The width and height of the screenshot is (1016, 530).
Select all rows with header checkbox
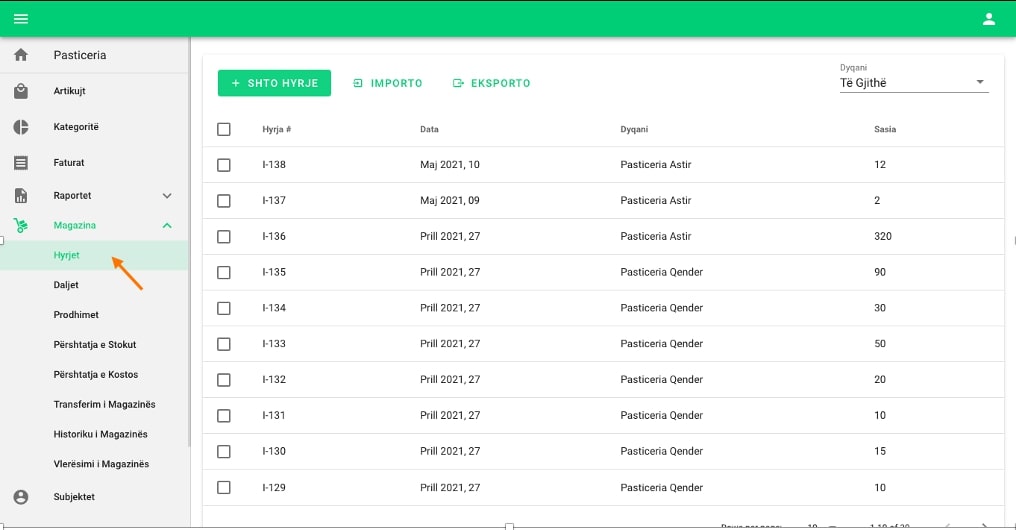click(224, 129)
